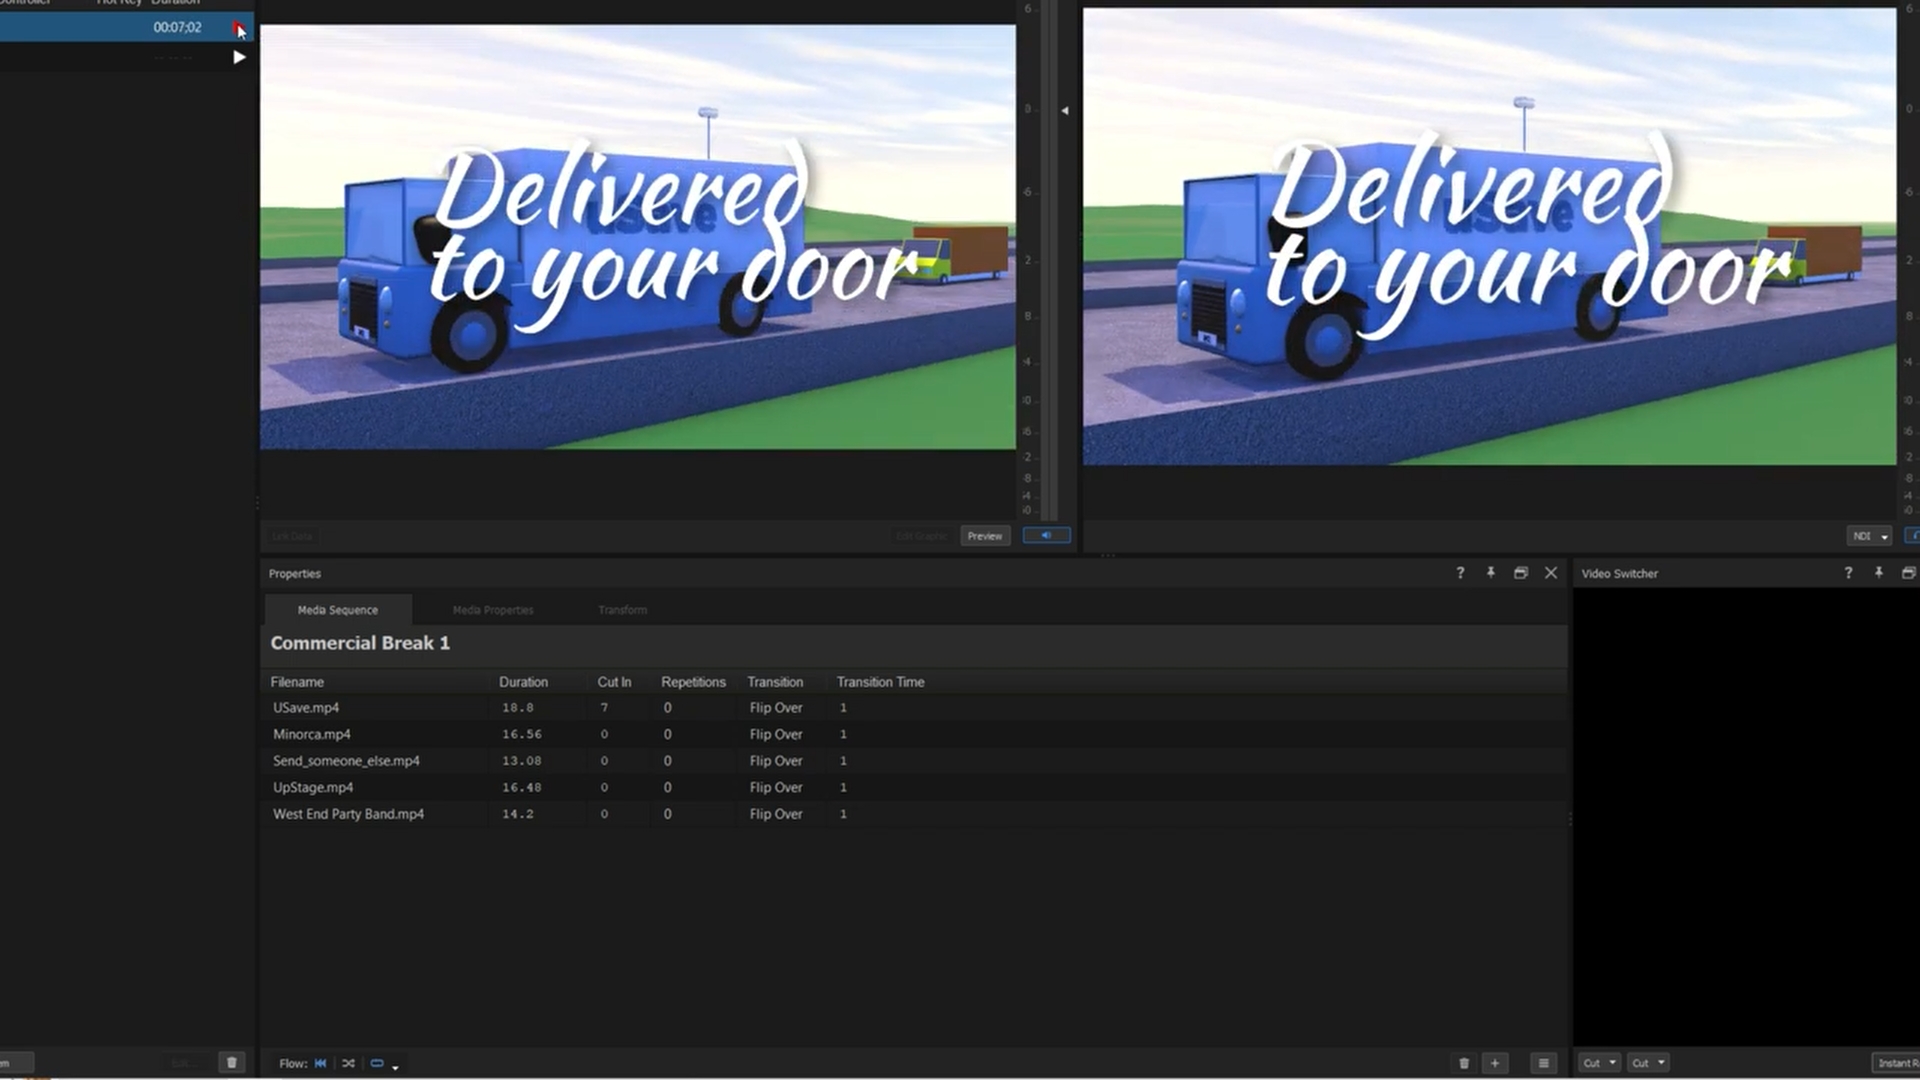1920x1080 pixels.
Task: Click the Instant Replay button
Action: coord(1896,1063)
